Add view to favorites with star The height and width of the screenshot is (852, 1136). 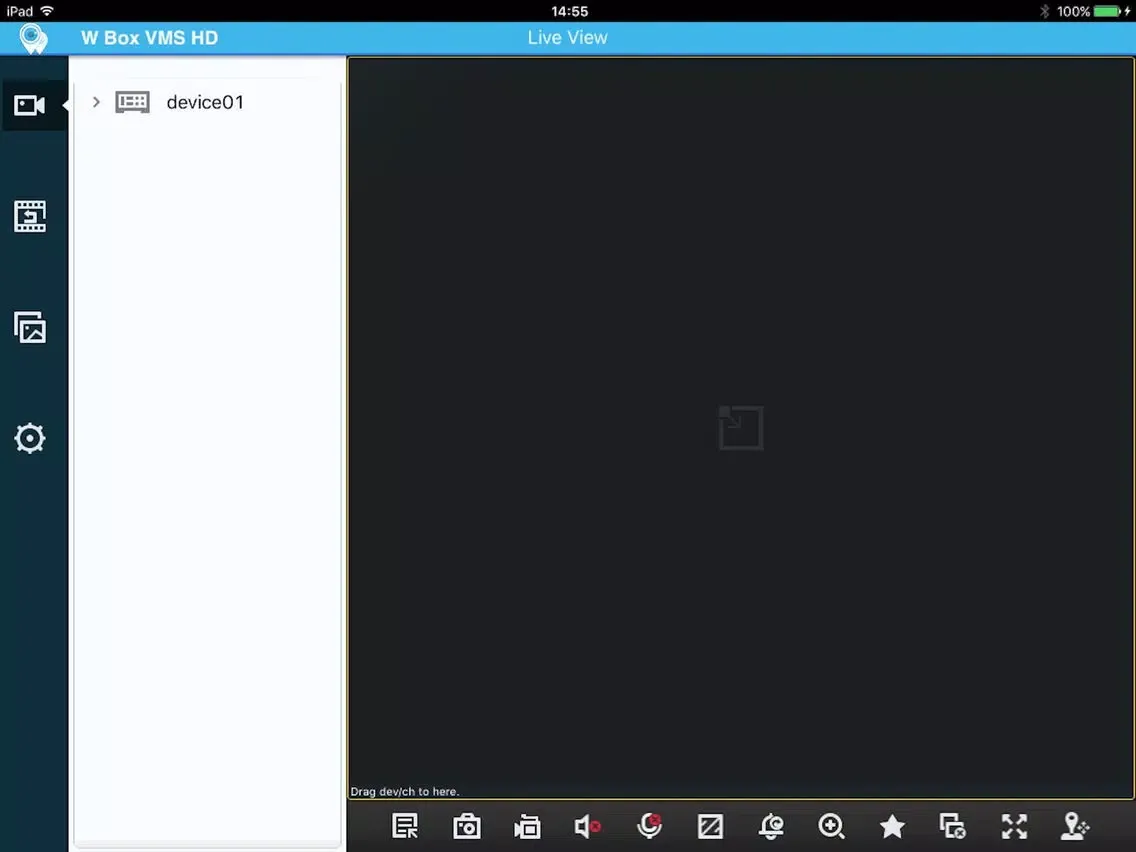click(x=892, y=826)
